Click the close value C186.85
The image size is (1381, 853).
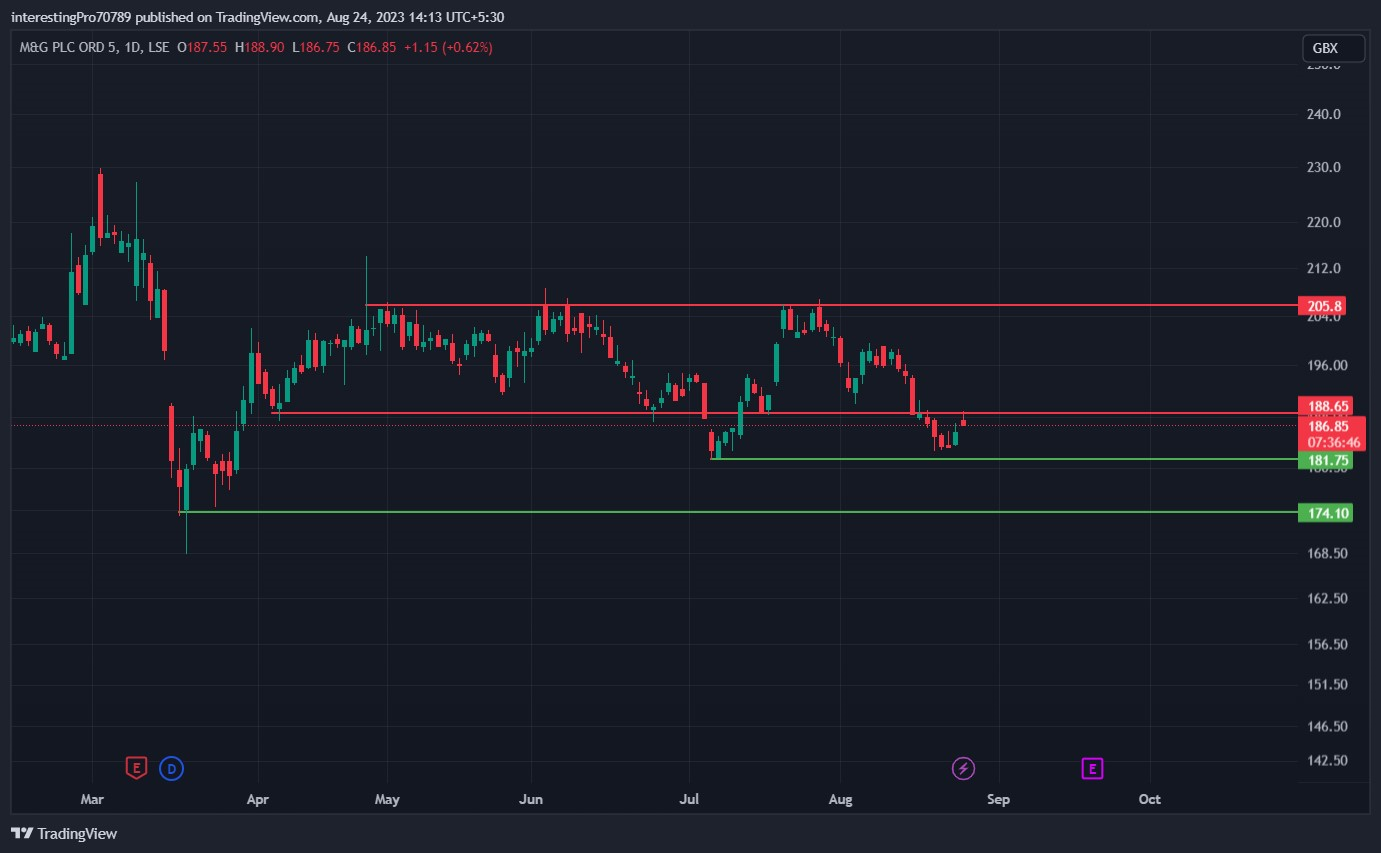(x=372, y=48)
